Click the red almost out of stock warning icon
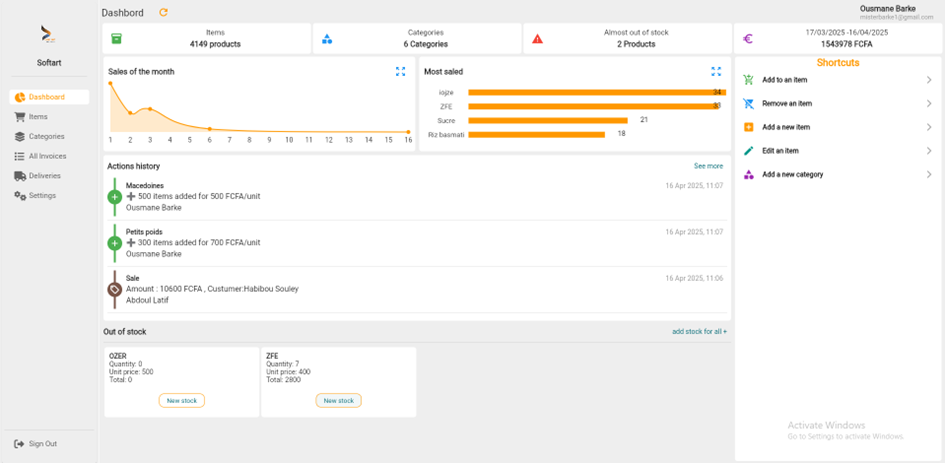Viewport: 945px width, 463px height. click(x=537, y=39)
